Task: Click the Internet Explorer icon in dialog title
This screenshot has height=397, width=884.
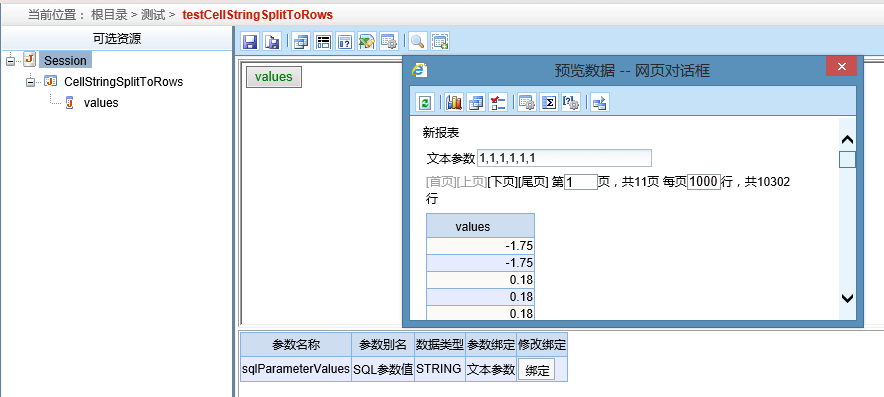Action: [419, 69]
